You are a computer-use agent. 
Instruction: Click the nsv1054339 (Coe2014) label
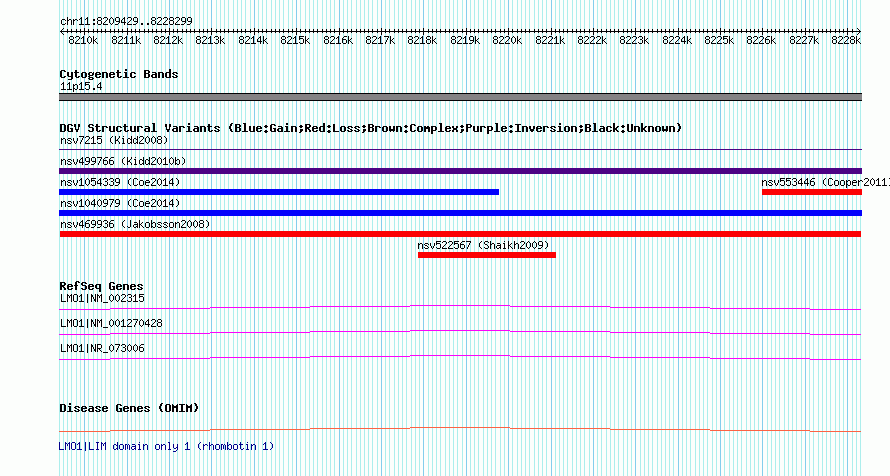click(120, 182)
